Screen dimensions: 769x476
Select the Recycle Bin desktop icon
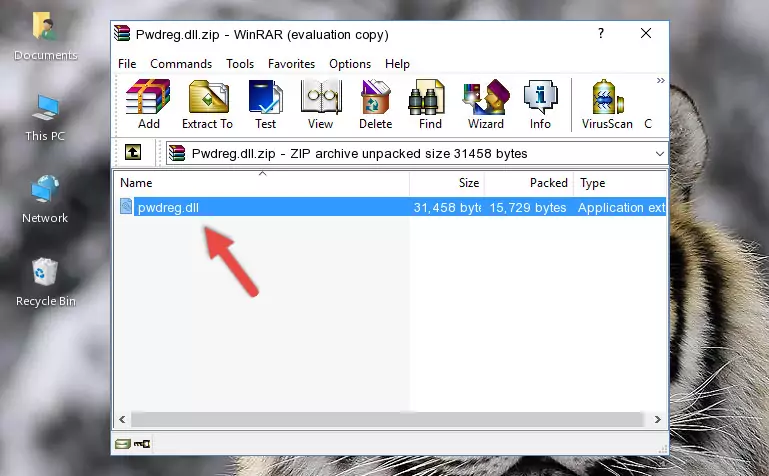point(46,283)
